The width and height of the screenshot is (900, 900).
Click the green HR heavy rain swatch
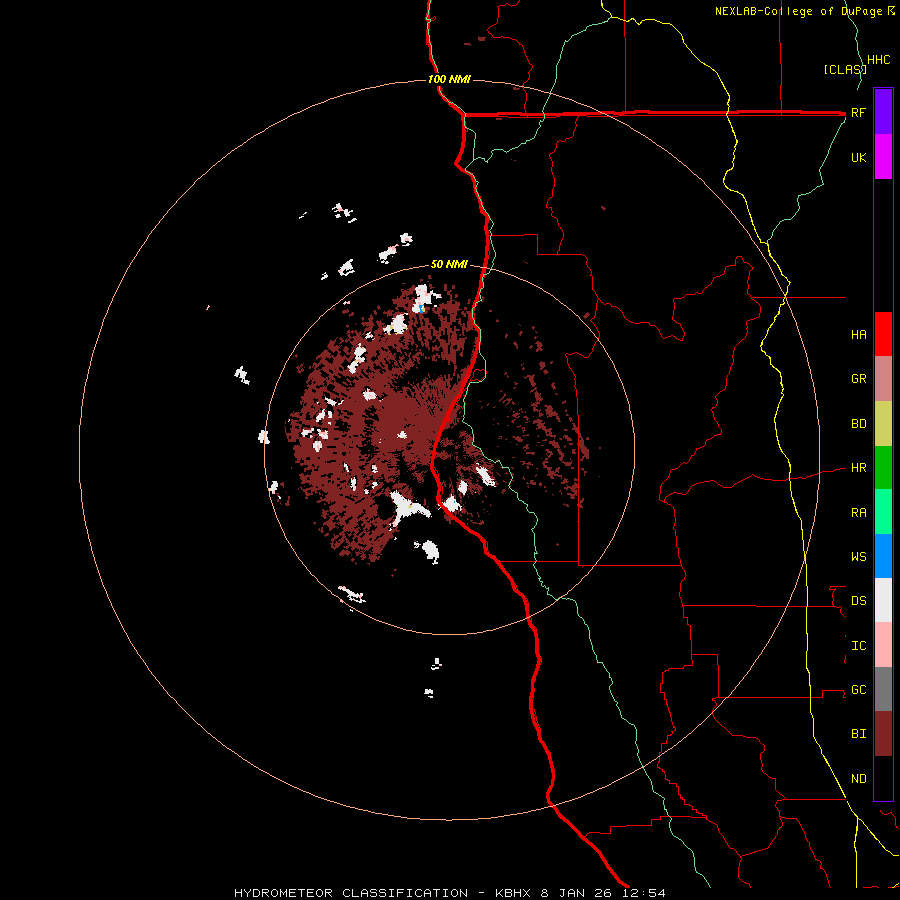pyautogui.click(x=883, y=468)
